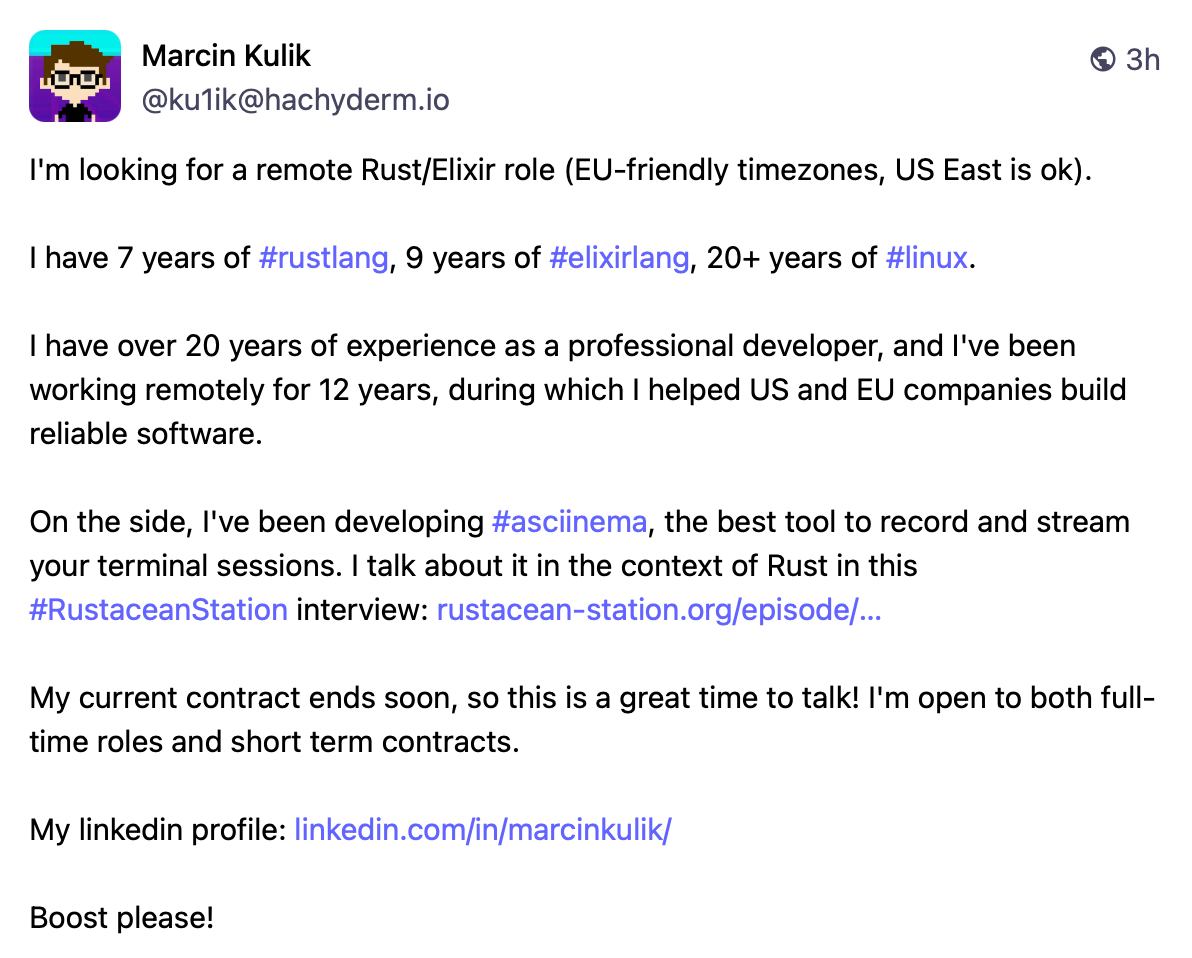
Task: Open the Marcin Kulik display name
Action: (x=226, y=56)
